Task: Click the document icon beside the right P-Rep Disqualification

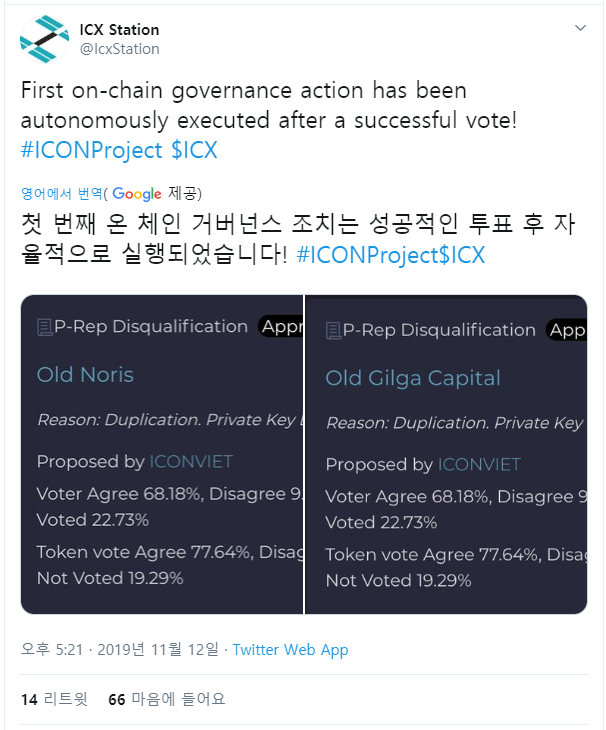Action: pyautogui.click(x=333, y=331)
